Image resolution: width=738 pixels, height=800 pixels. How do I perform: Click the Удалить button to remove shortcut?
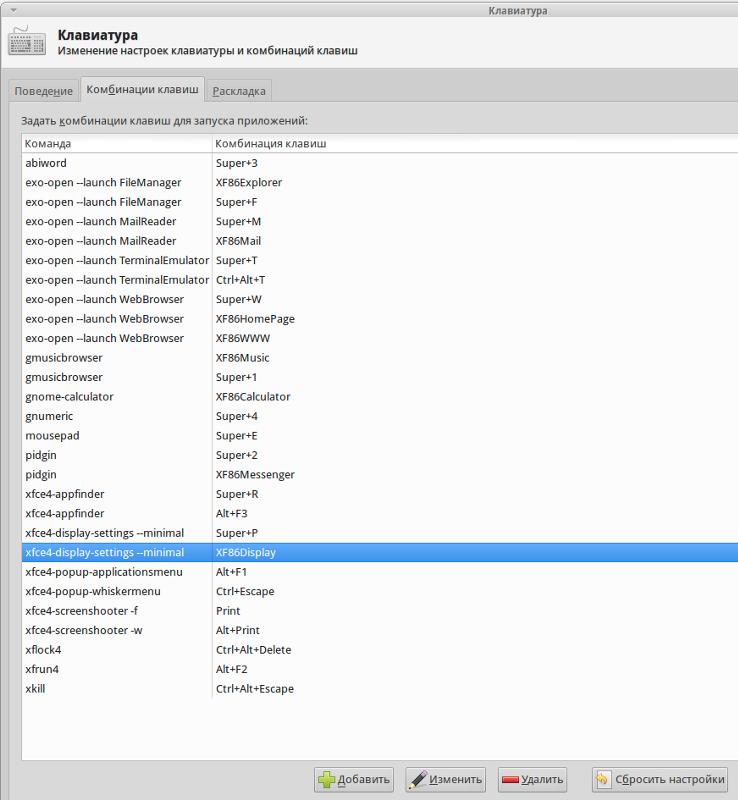click(x=532, y=780)
